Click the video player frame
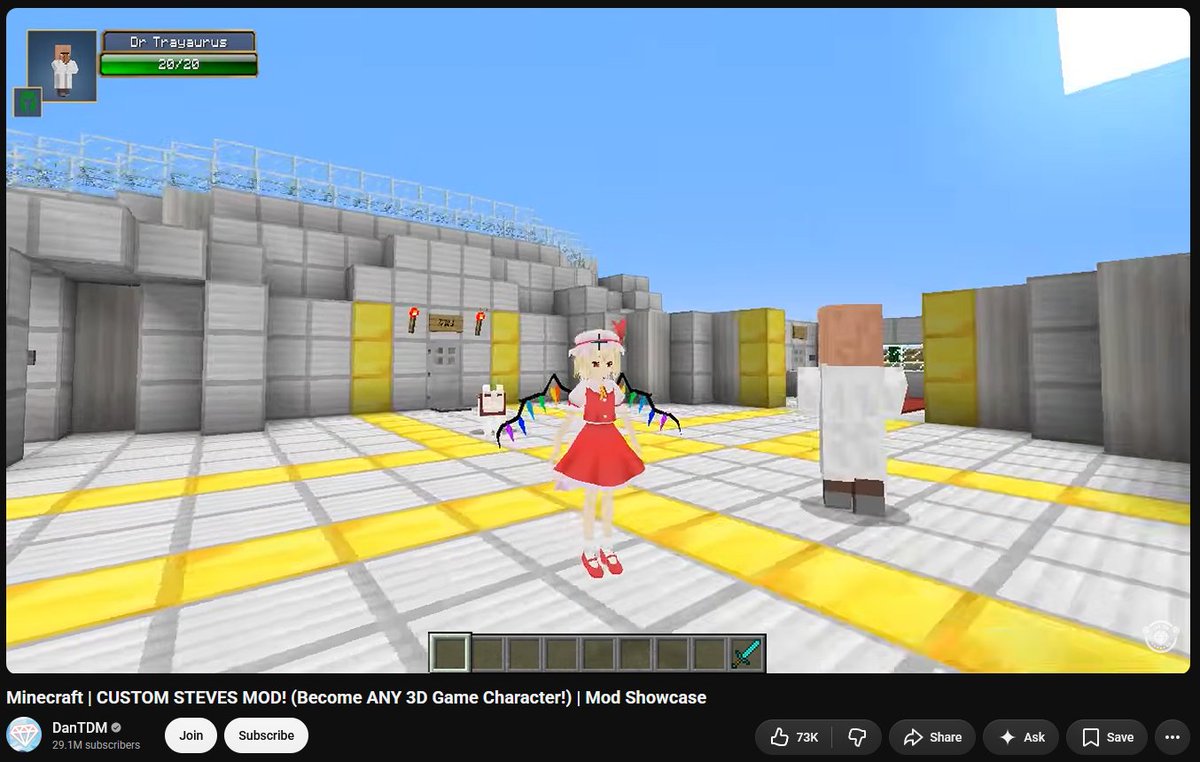This screenshot has height=762, width=1200. tap(598, 340)
